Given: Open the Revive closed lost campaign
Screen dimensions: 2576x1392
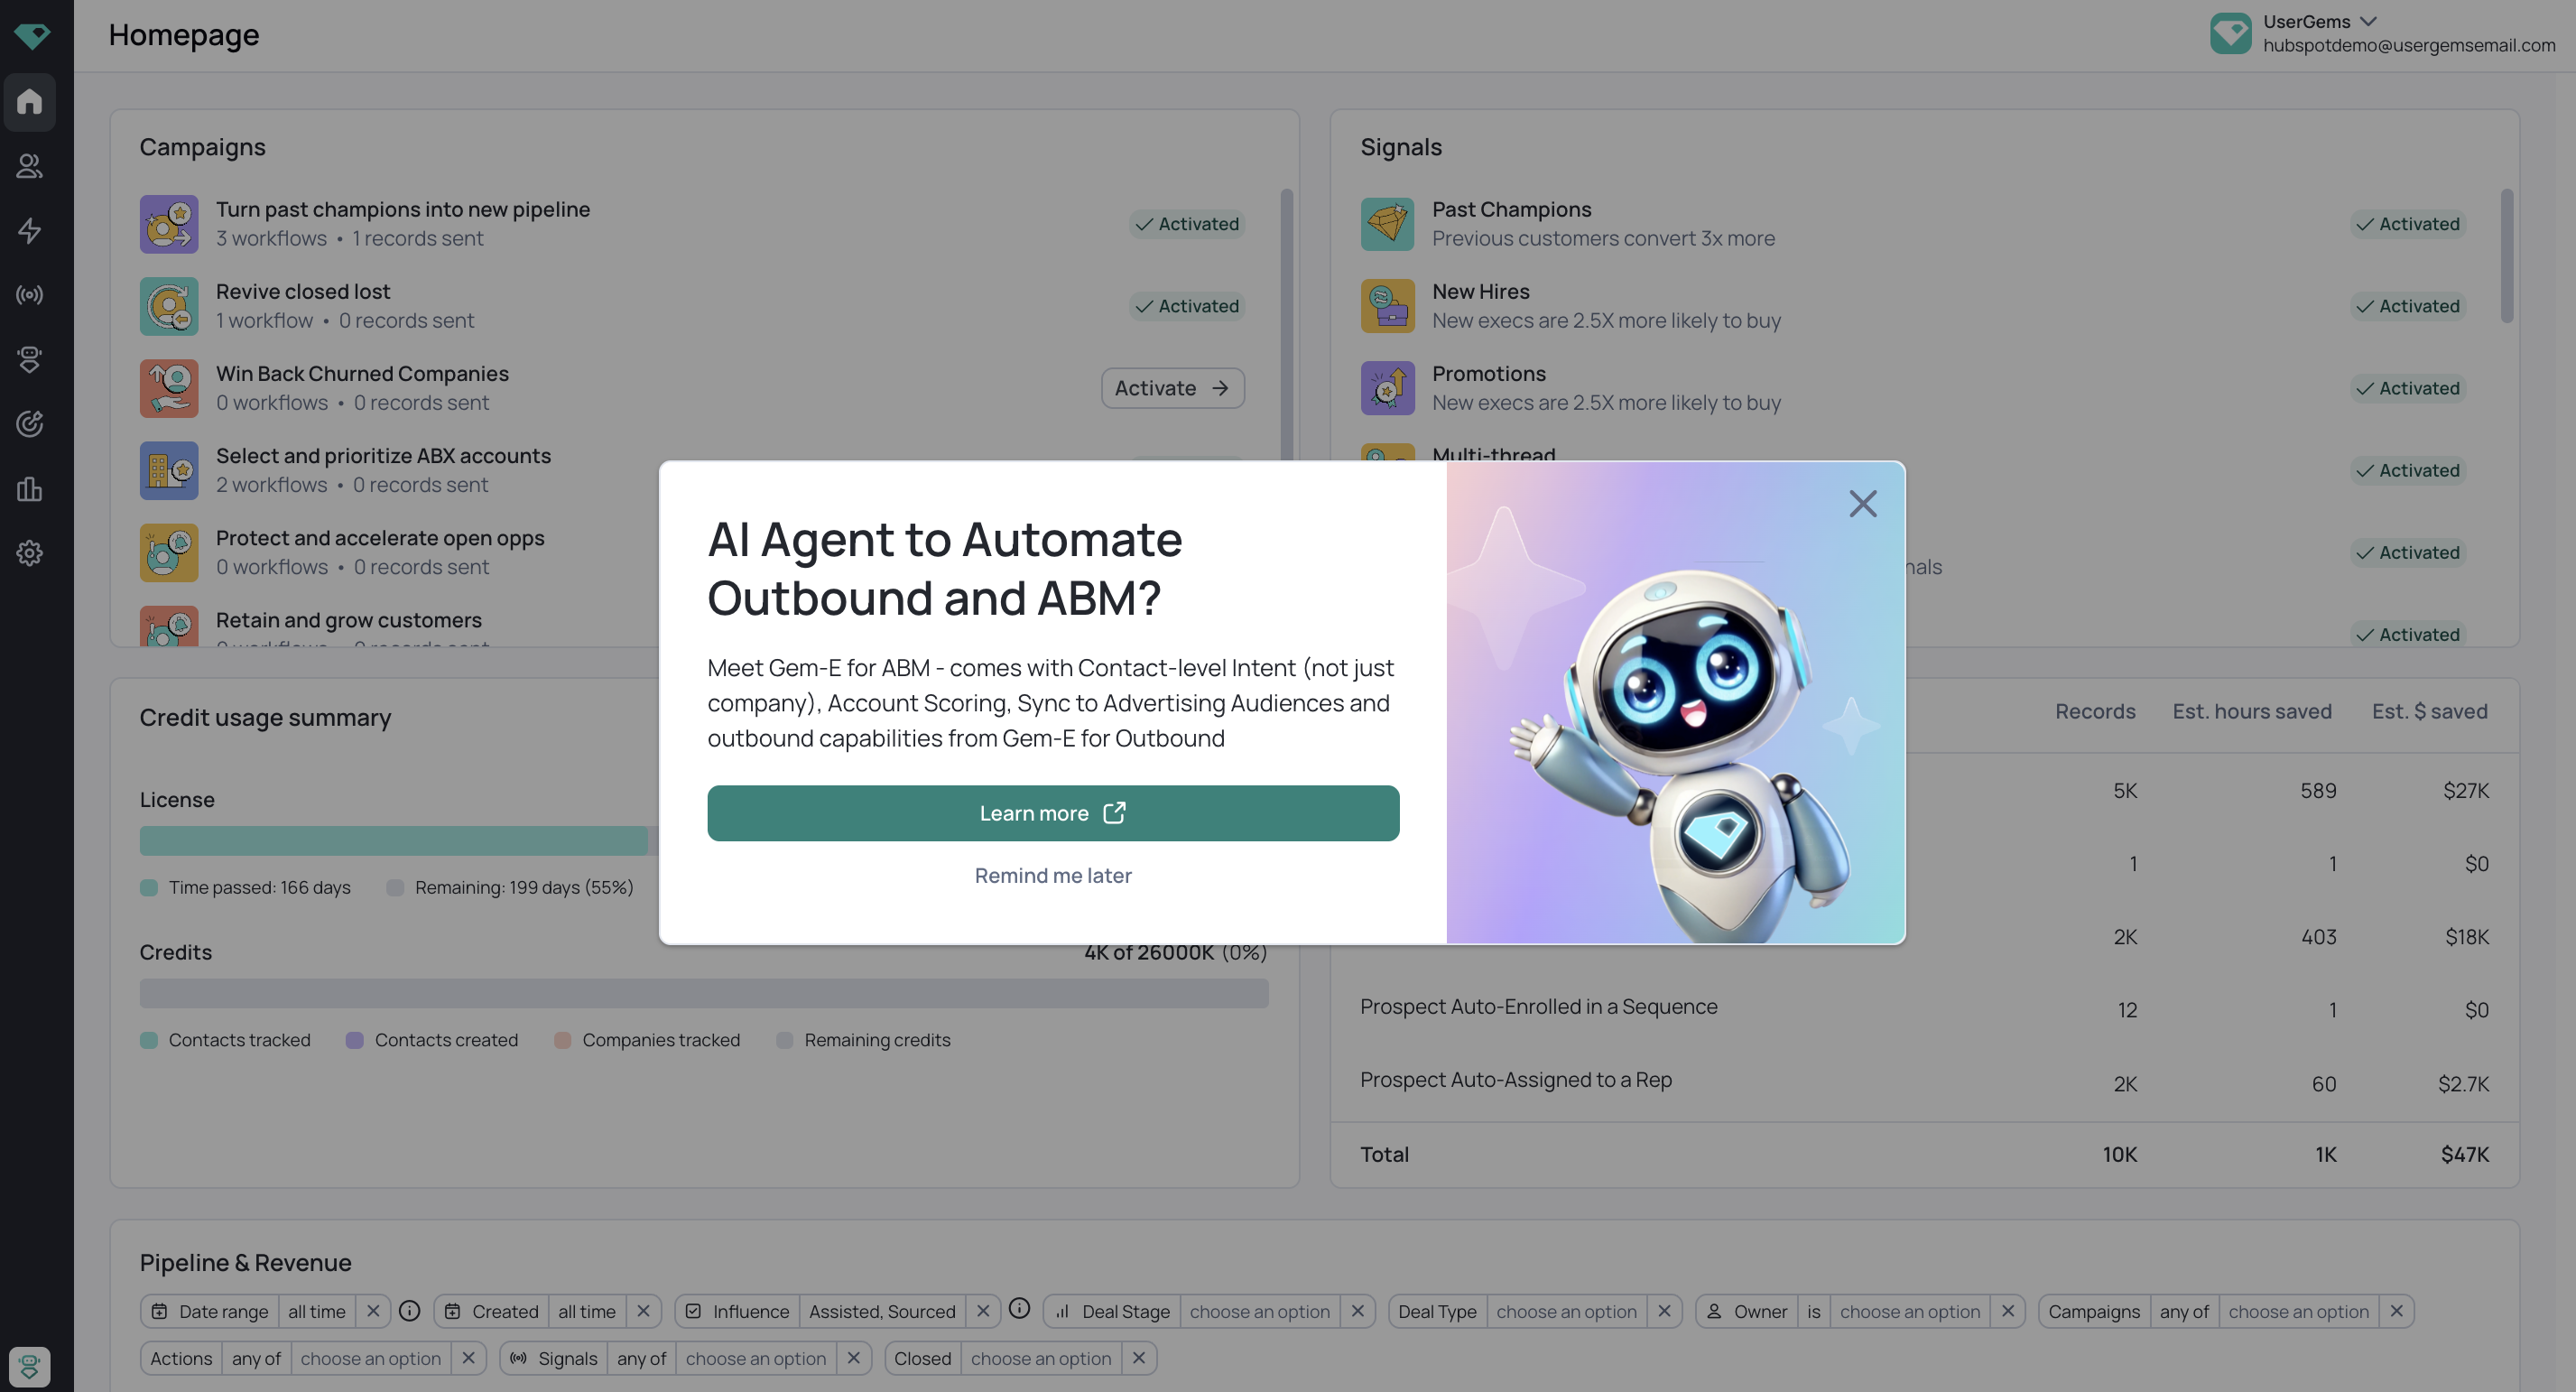Looking at the screenshot, I should click(x=303, y=291).
